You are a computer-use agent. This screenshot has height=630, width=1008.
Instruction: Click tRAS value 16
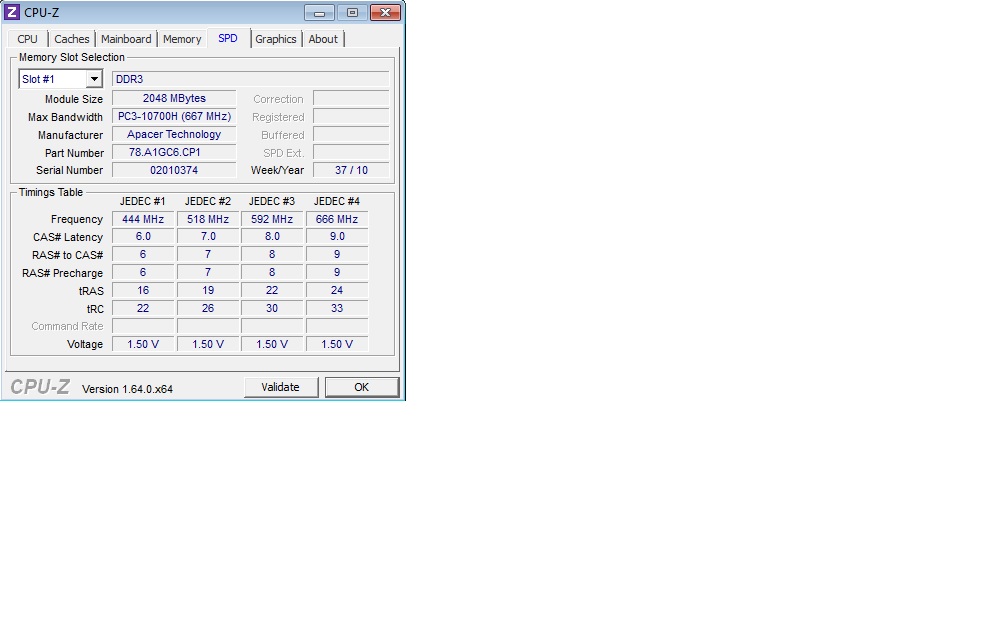(x=143, y=291)
